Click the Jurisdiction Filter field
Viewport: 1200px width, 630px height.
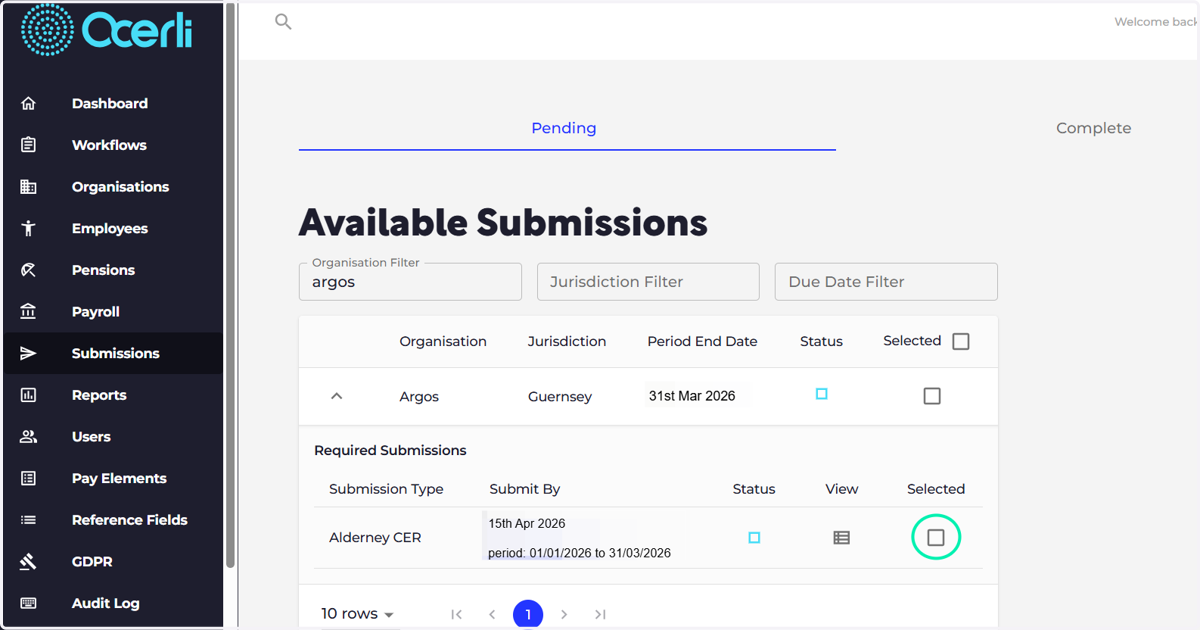[x=648, y=282]
